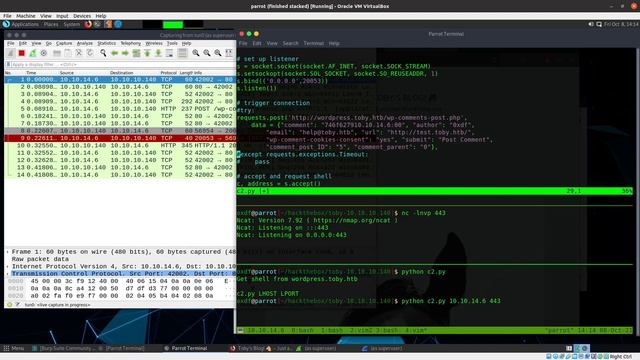Click the display filter bookmark icon
This screenshot has width=640, height=360.
tap(8, 64)
